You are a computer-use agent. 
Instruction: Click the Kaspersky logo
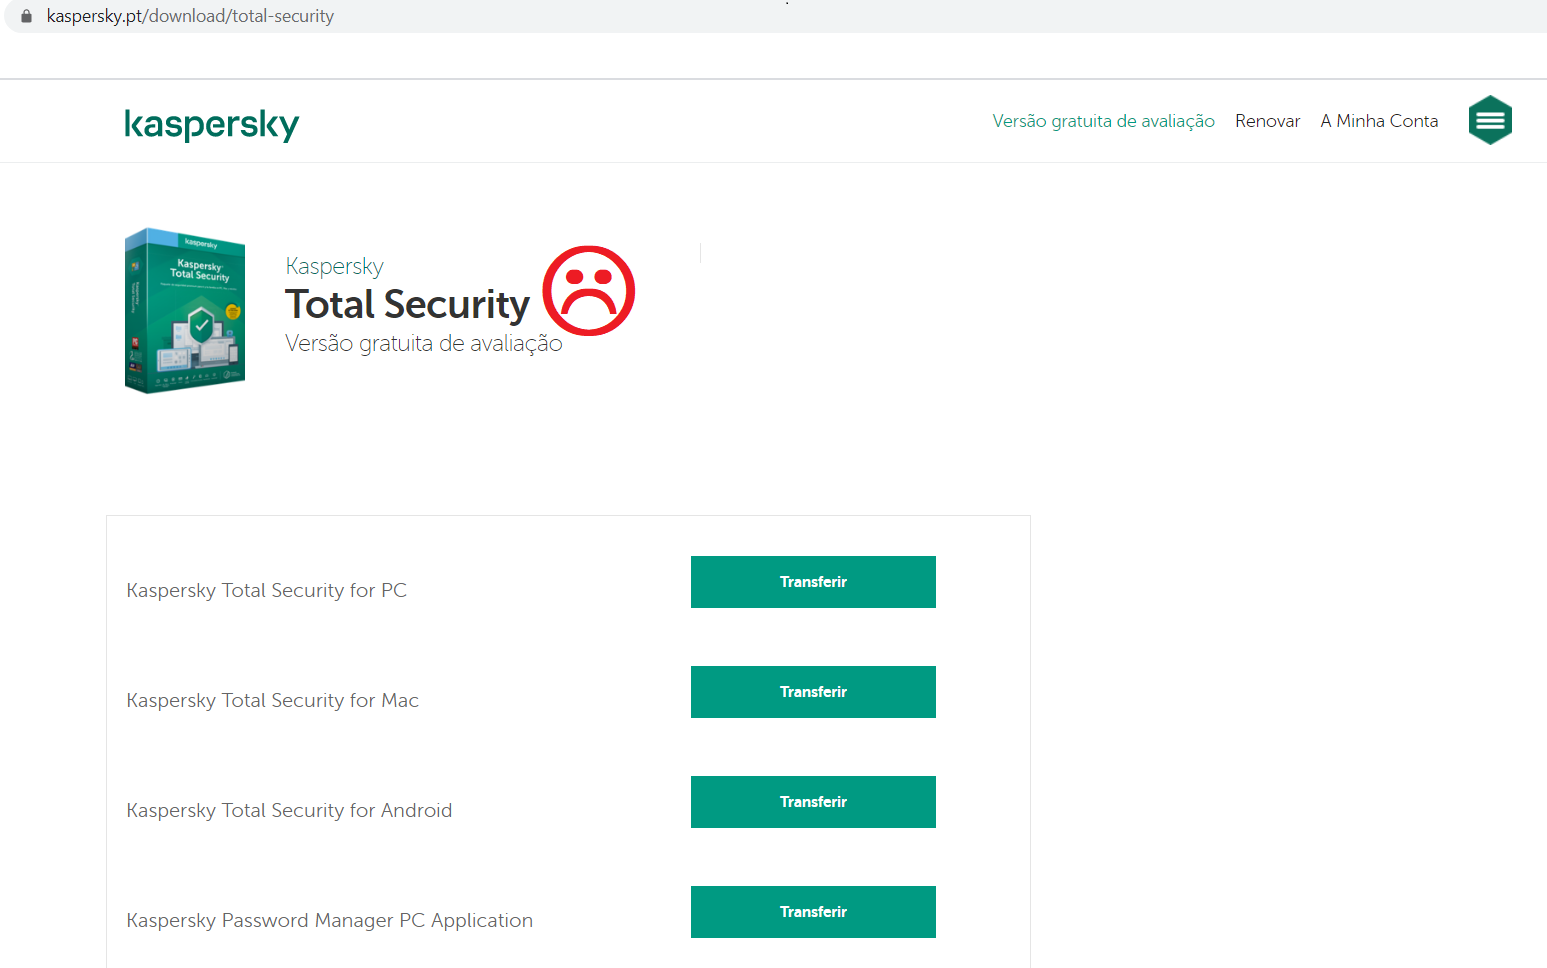[212, 124]
